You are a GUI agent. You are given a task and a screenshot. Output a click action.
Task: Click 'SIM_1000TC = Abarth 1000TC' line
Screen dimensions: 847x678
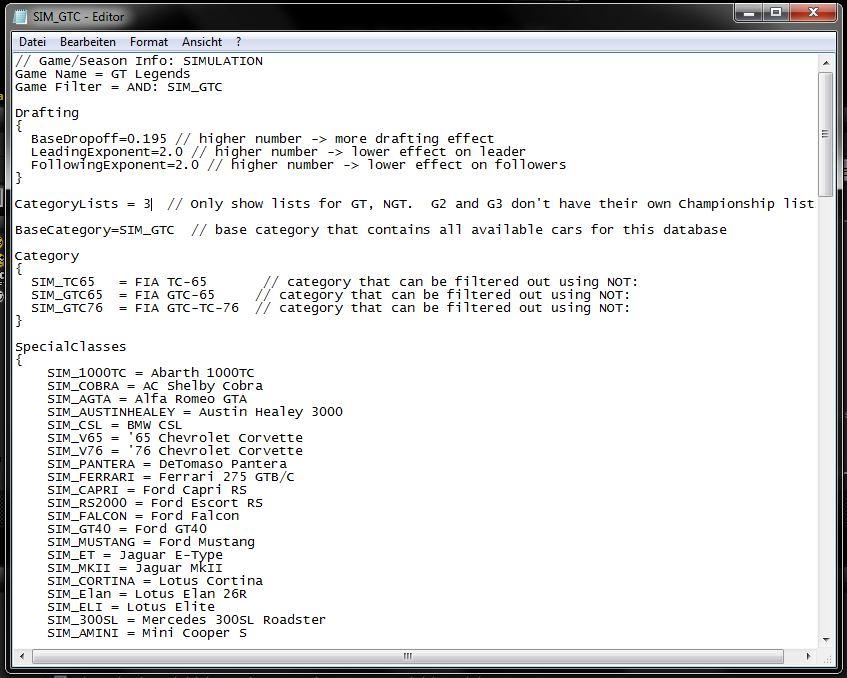click(x=150, y=373)
